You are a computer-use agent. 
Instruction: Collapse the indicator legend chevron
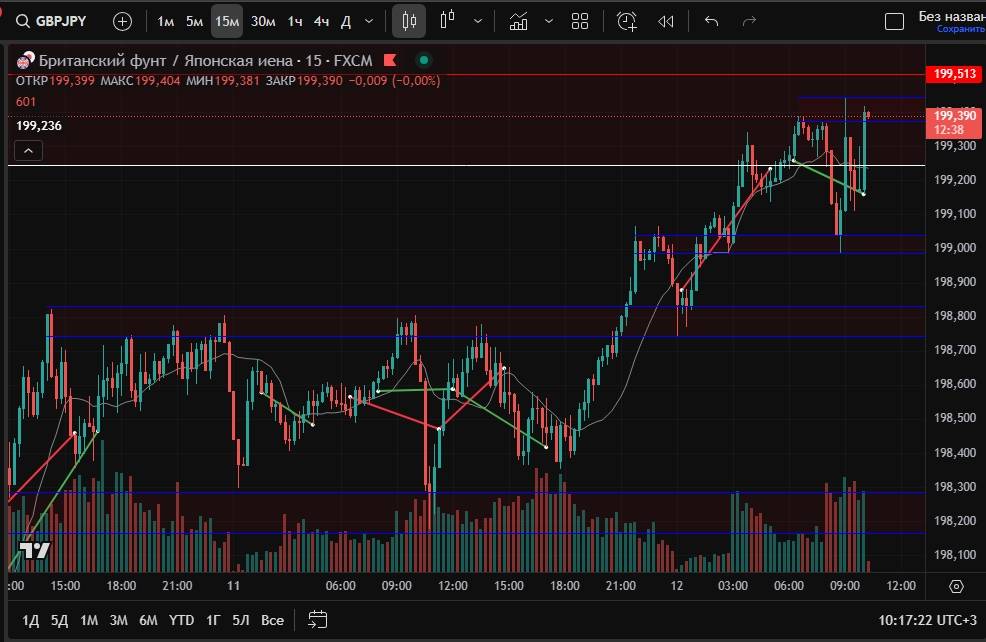(29, 151)
